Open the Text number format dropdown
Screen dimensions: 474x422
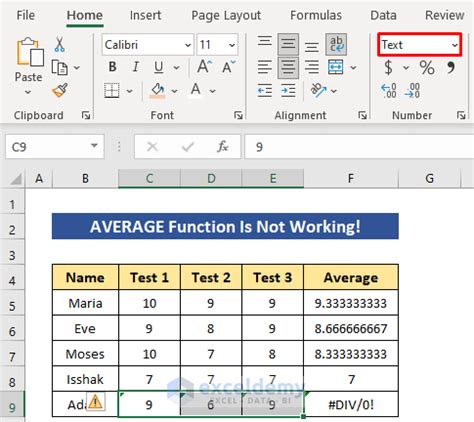pos(420,44)
